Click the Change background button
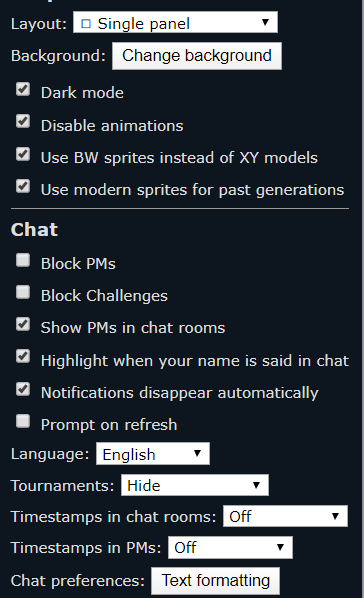 [197, 56]
